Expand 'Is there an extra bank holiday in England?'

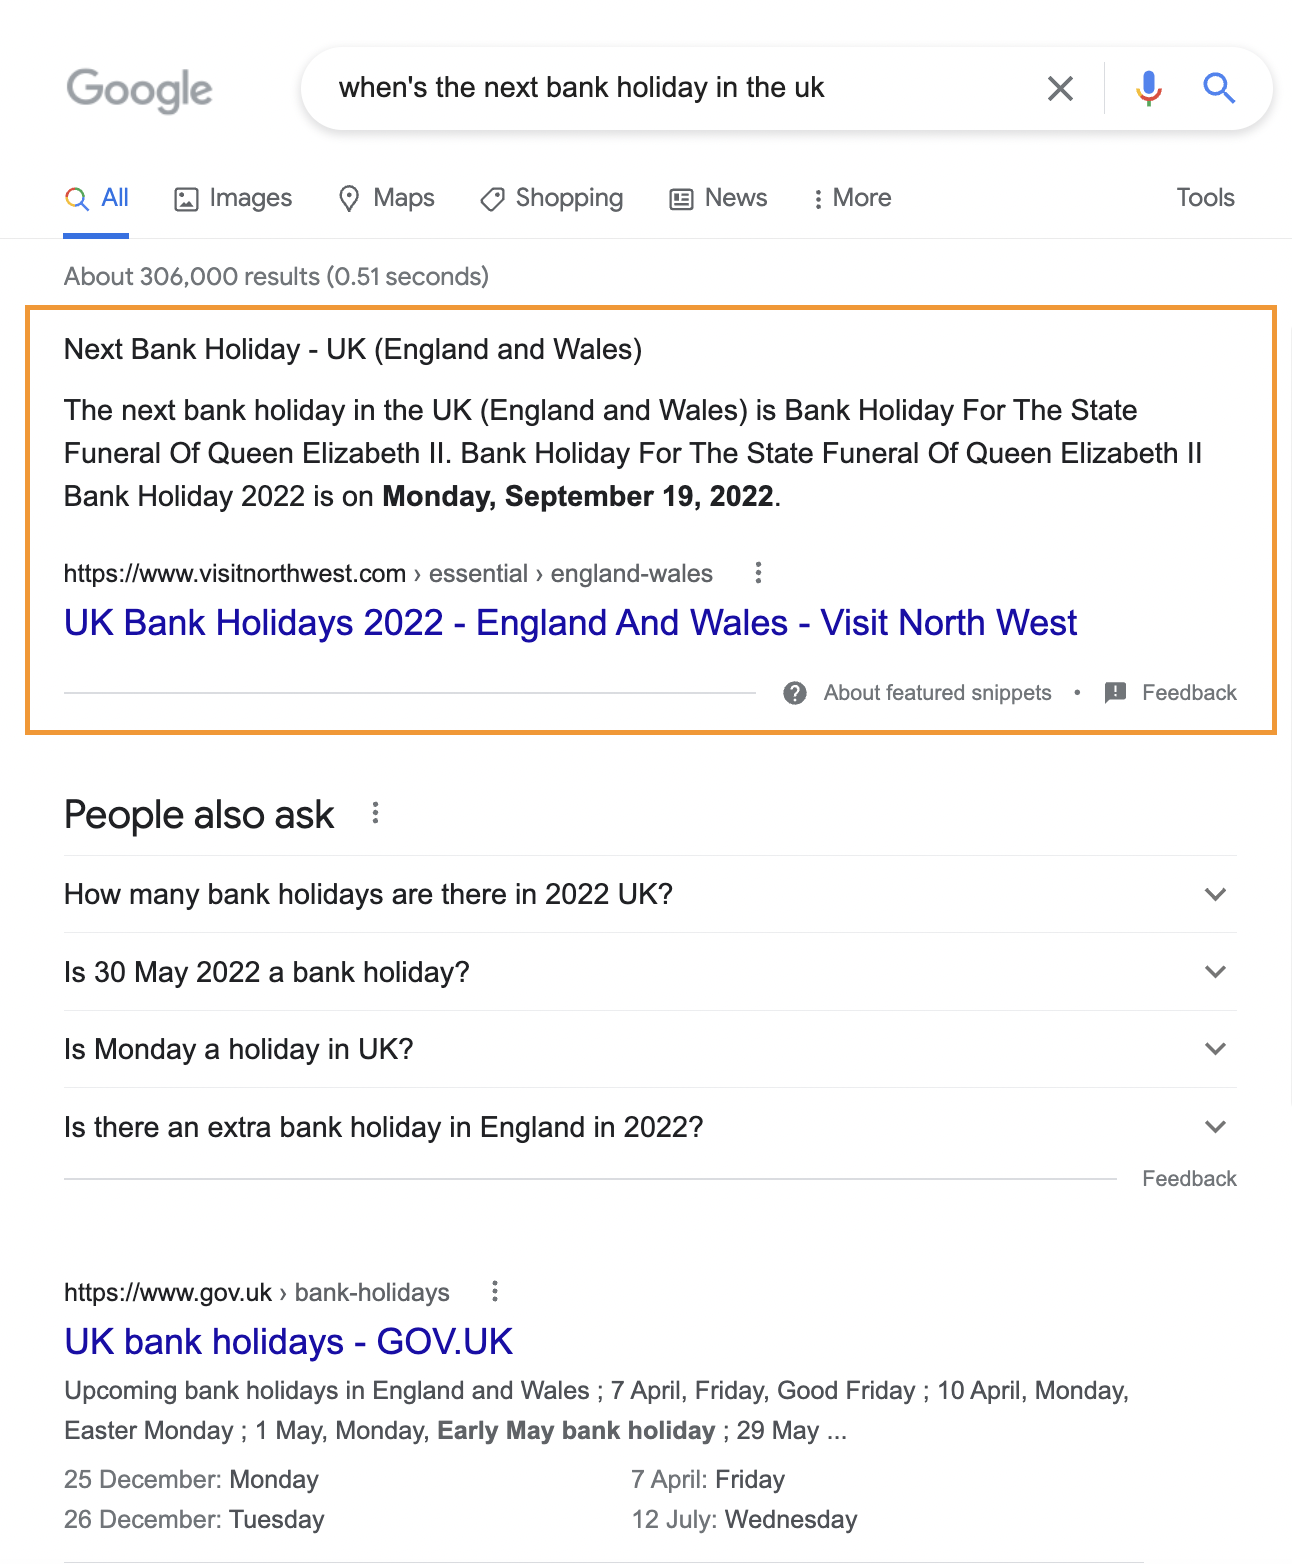(x=1215, y=1126)
